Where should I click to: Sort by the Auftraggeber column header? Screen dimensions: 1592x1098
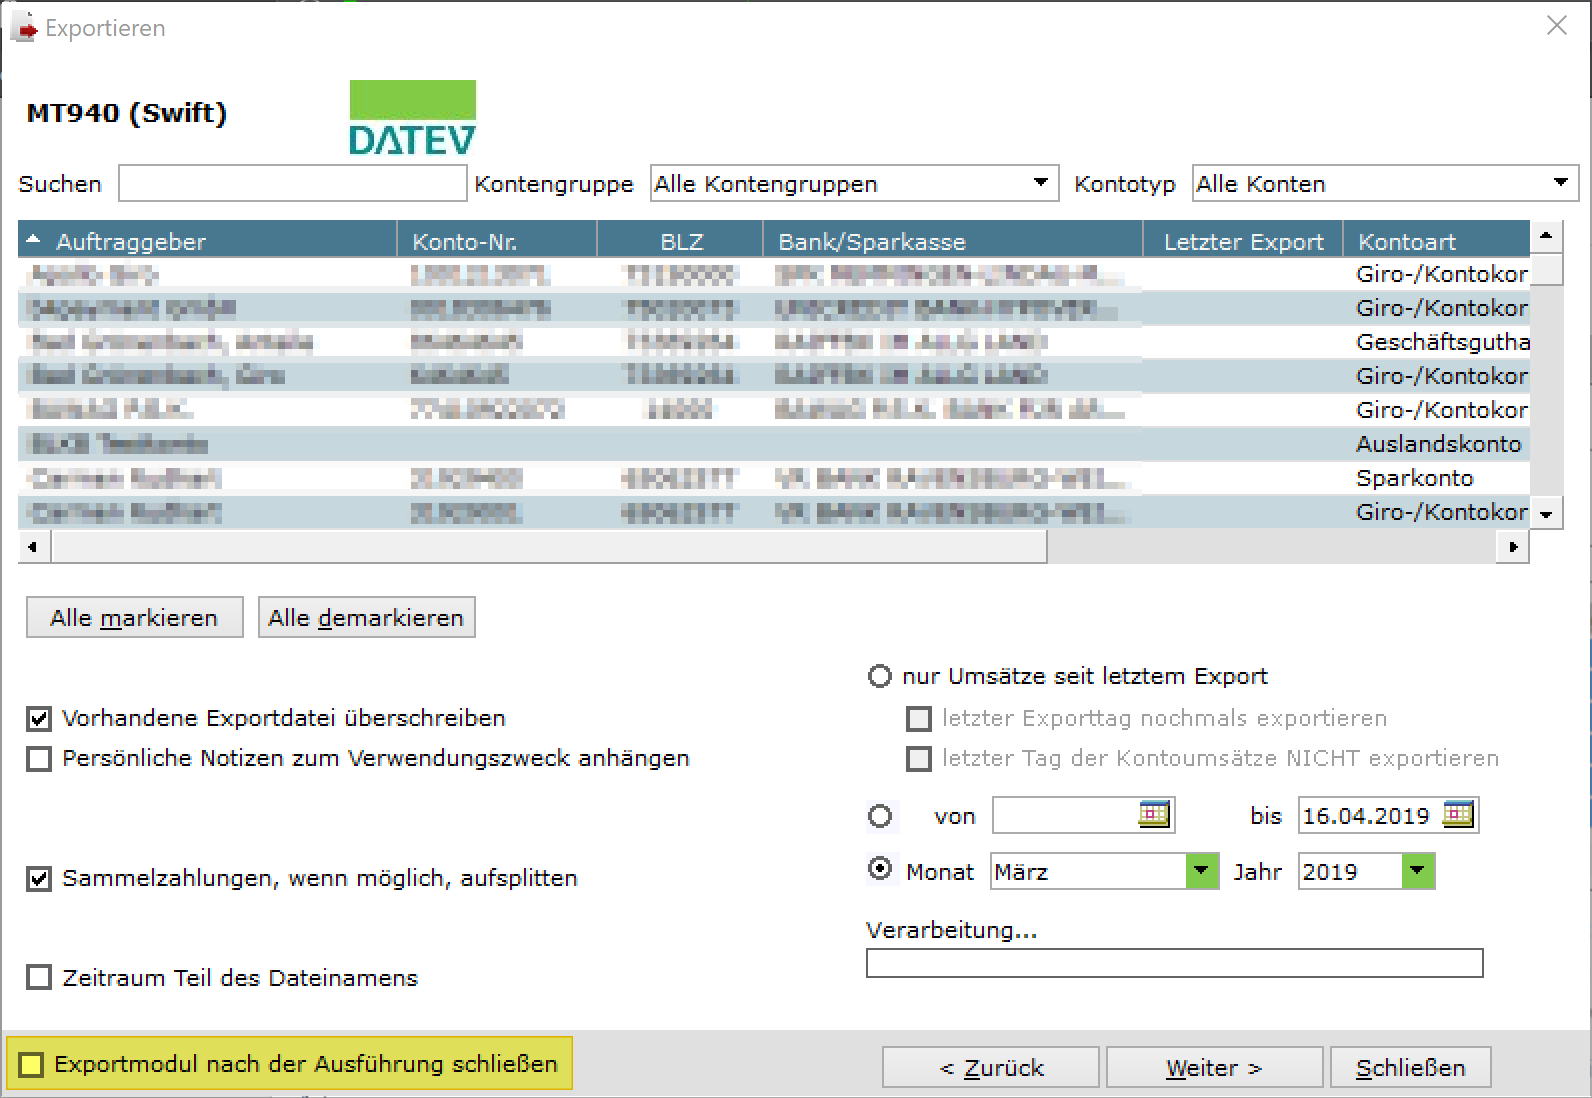pyautogui.click(x=207, y=240)
